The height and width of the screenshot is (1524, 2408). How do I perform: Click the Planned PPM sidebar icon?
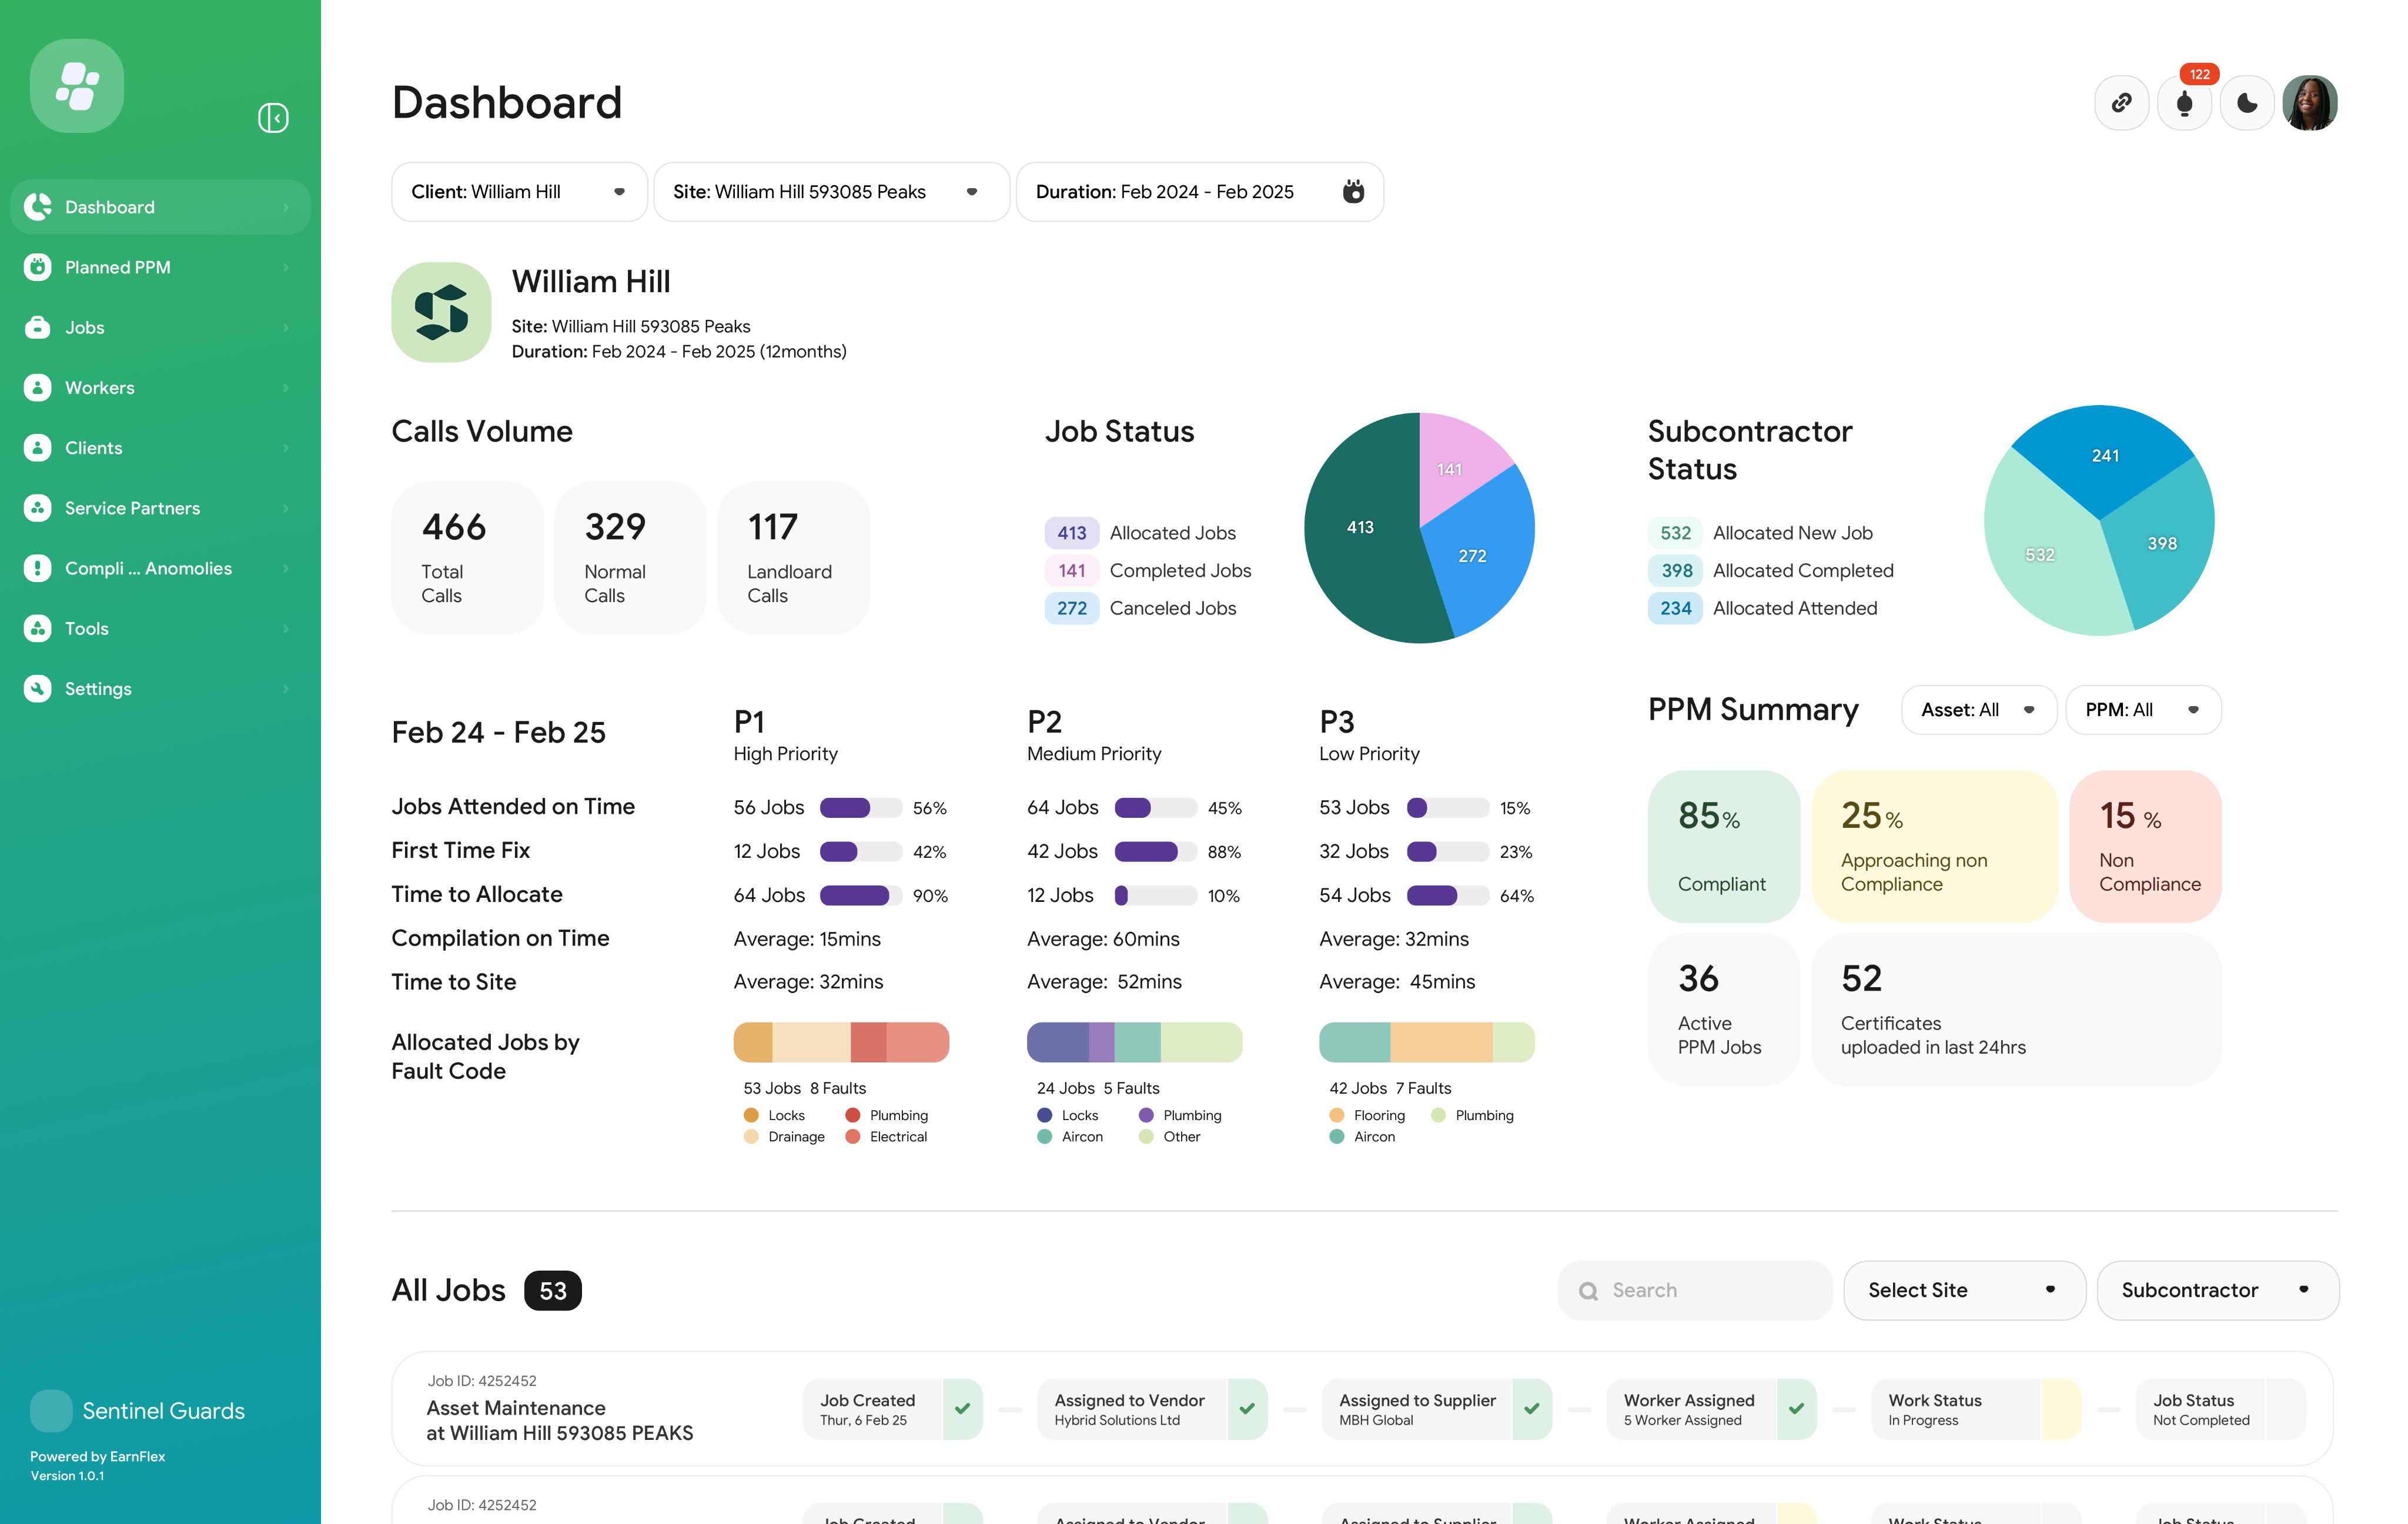click(38, 267)
